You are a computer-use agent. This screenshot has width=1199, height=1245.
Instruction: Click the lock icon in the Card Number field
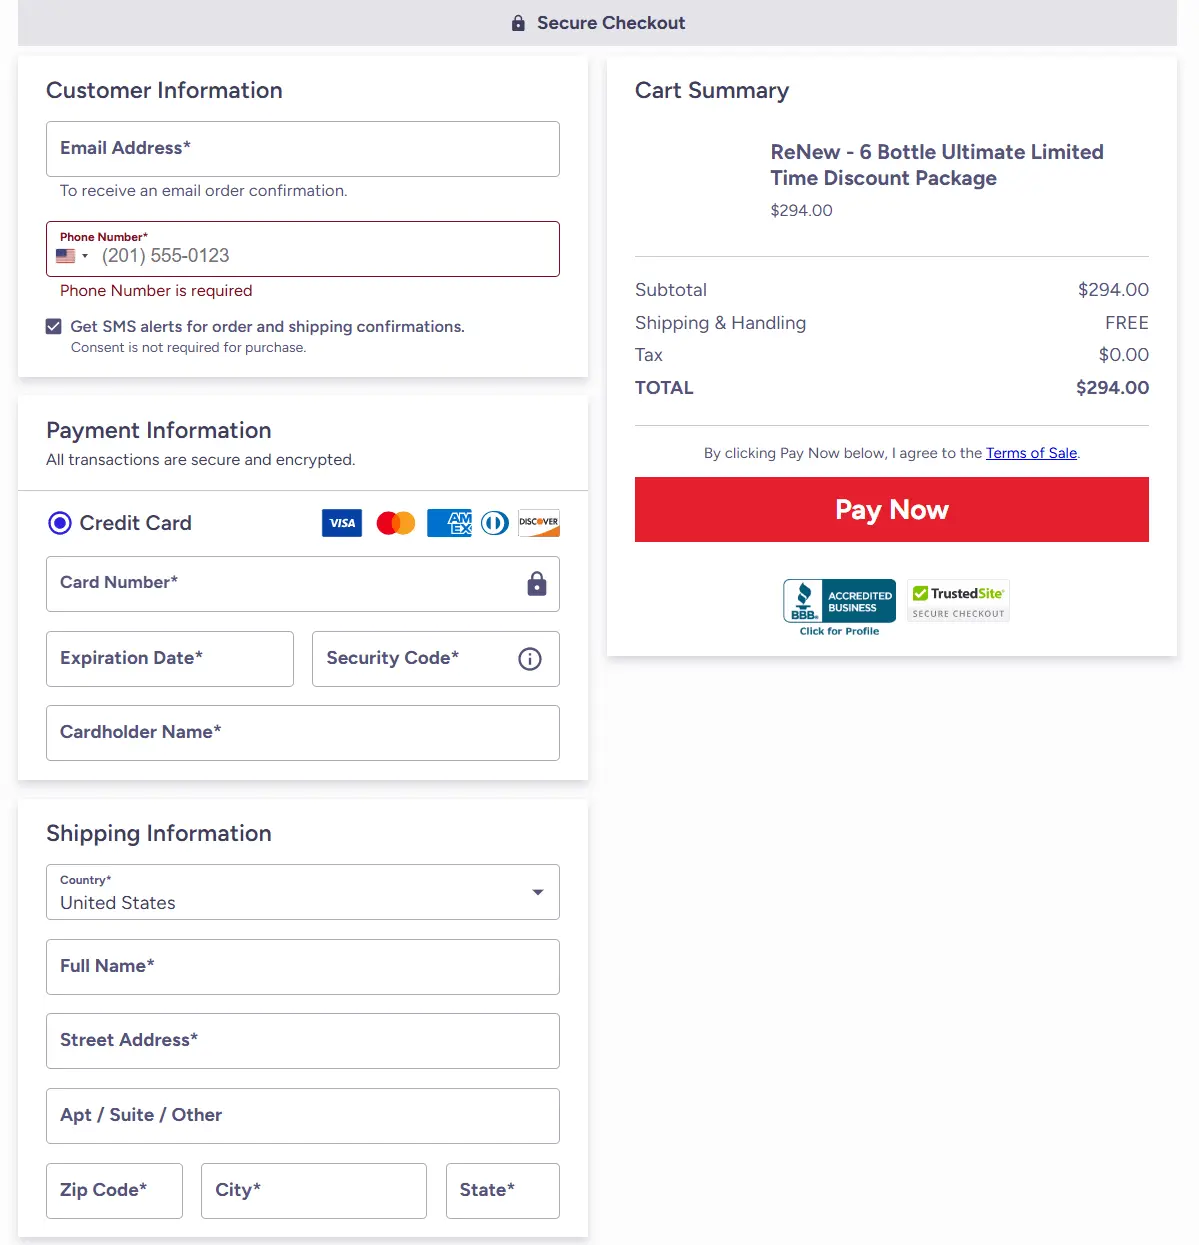537,584
